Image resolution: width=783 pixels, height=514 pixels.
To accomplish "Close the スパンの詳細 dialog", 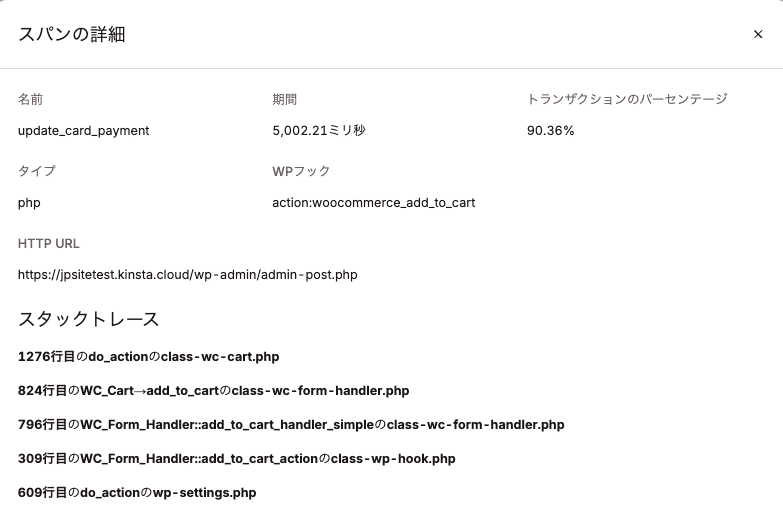I will [x=758, y=34].
